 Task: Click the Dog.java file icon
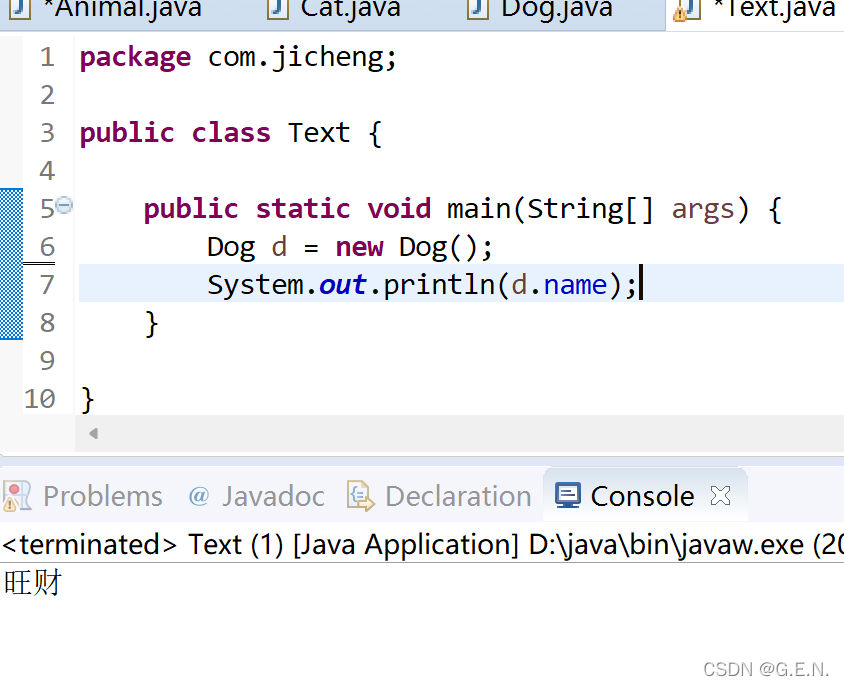477,9
